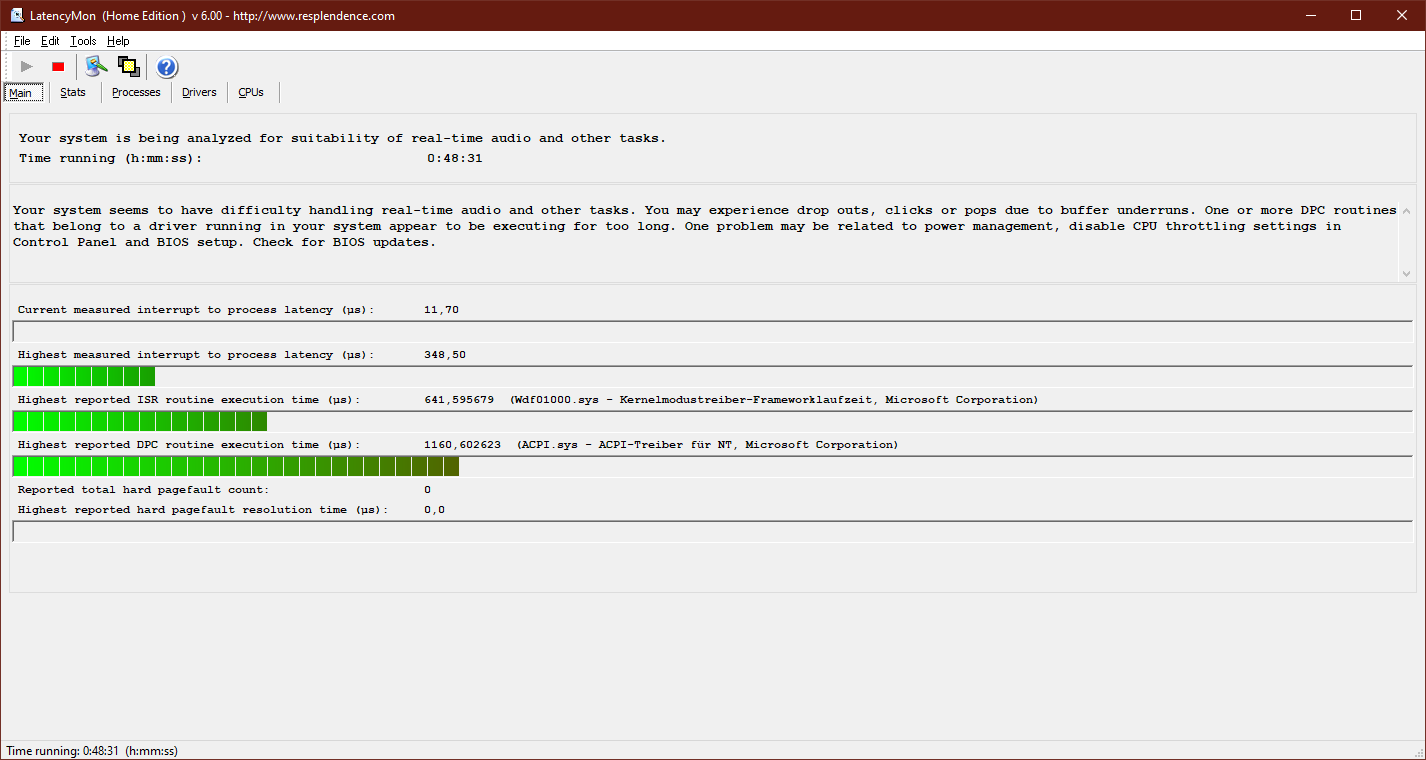Open the Help menu
Viewport: 1426px width, 760px height.
coord(118,41)
